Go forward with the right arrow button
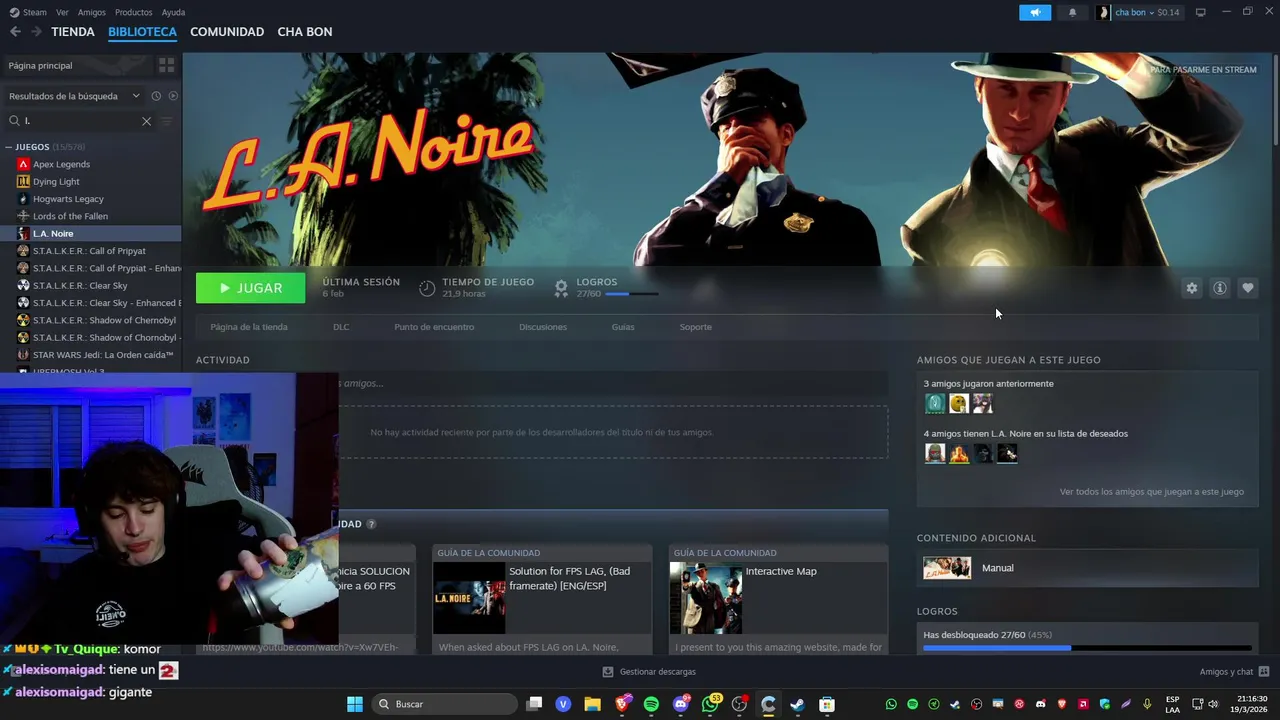The image size is (1280, 720). pyautogui.click(x=36, y=32)
